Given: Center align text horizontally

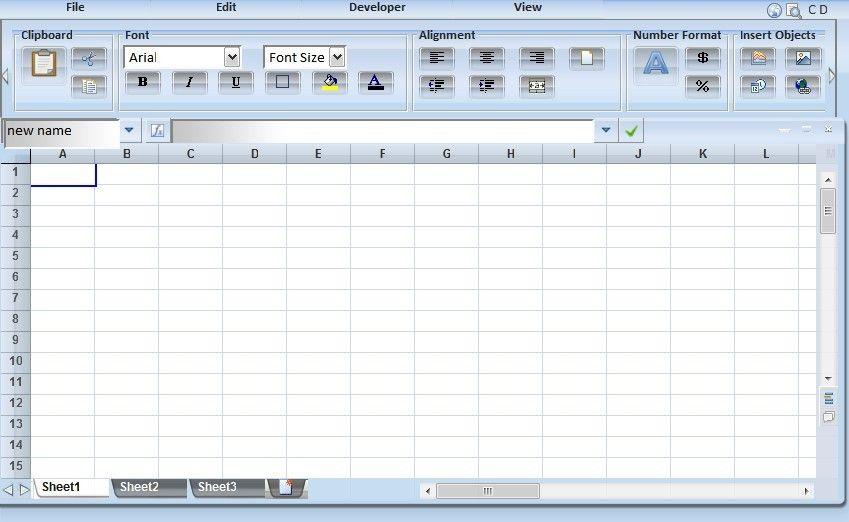Looking at the screenshot, I should point(487,58).
